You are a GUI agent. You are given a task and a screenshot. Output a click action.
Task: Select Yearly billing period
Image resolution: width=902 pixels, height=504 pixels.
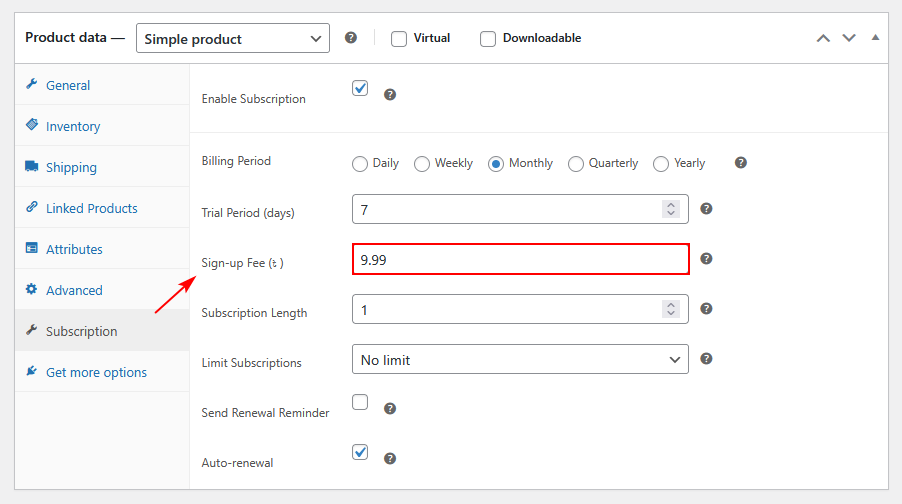[661, 164]
